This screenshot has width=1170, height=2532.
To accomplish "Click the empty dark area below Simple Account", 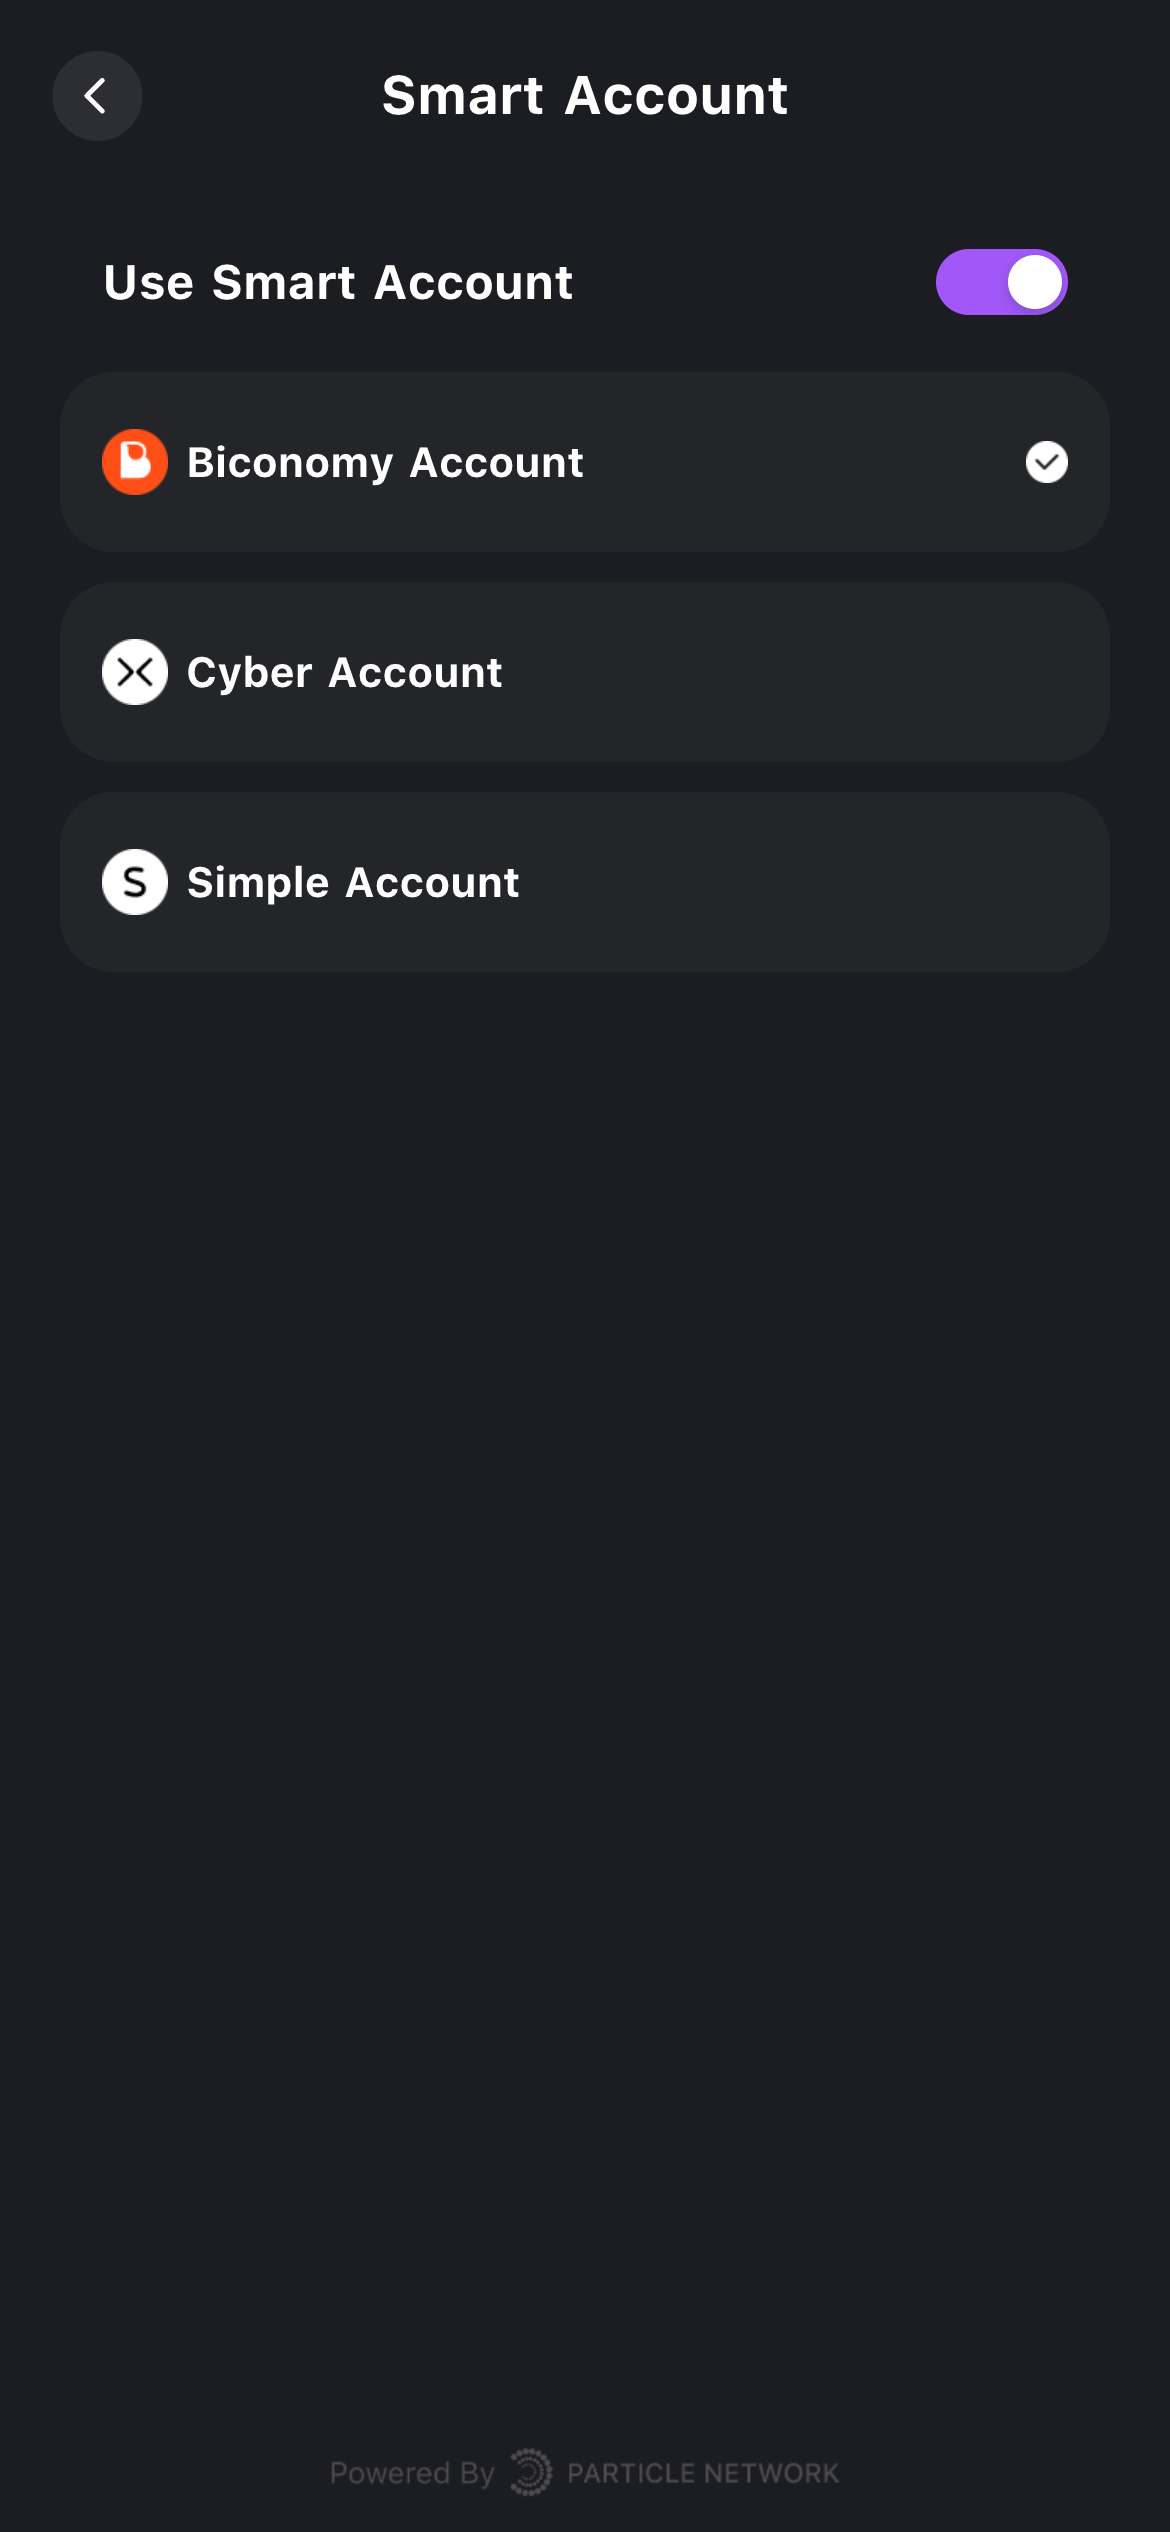I will click(x=585, y=1600).
